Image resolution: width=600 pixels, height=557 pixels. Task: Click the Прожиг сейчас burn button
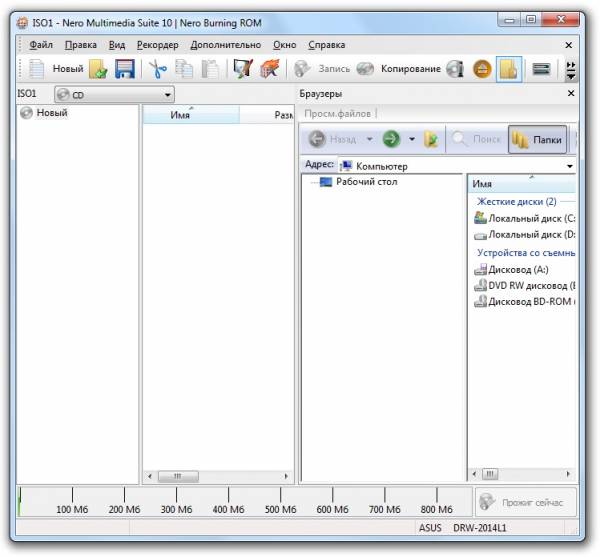pos(526,502)
